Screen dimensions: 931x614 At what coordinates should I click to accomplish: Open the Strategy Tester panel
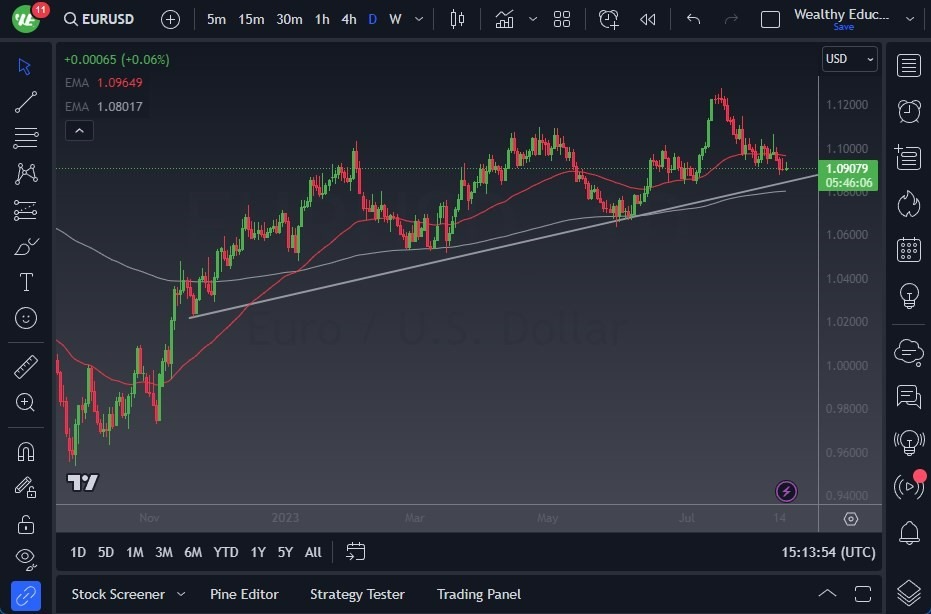click(357, 593)
